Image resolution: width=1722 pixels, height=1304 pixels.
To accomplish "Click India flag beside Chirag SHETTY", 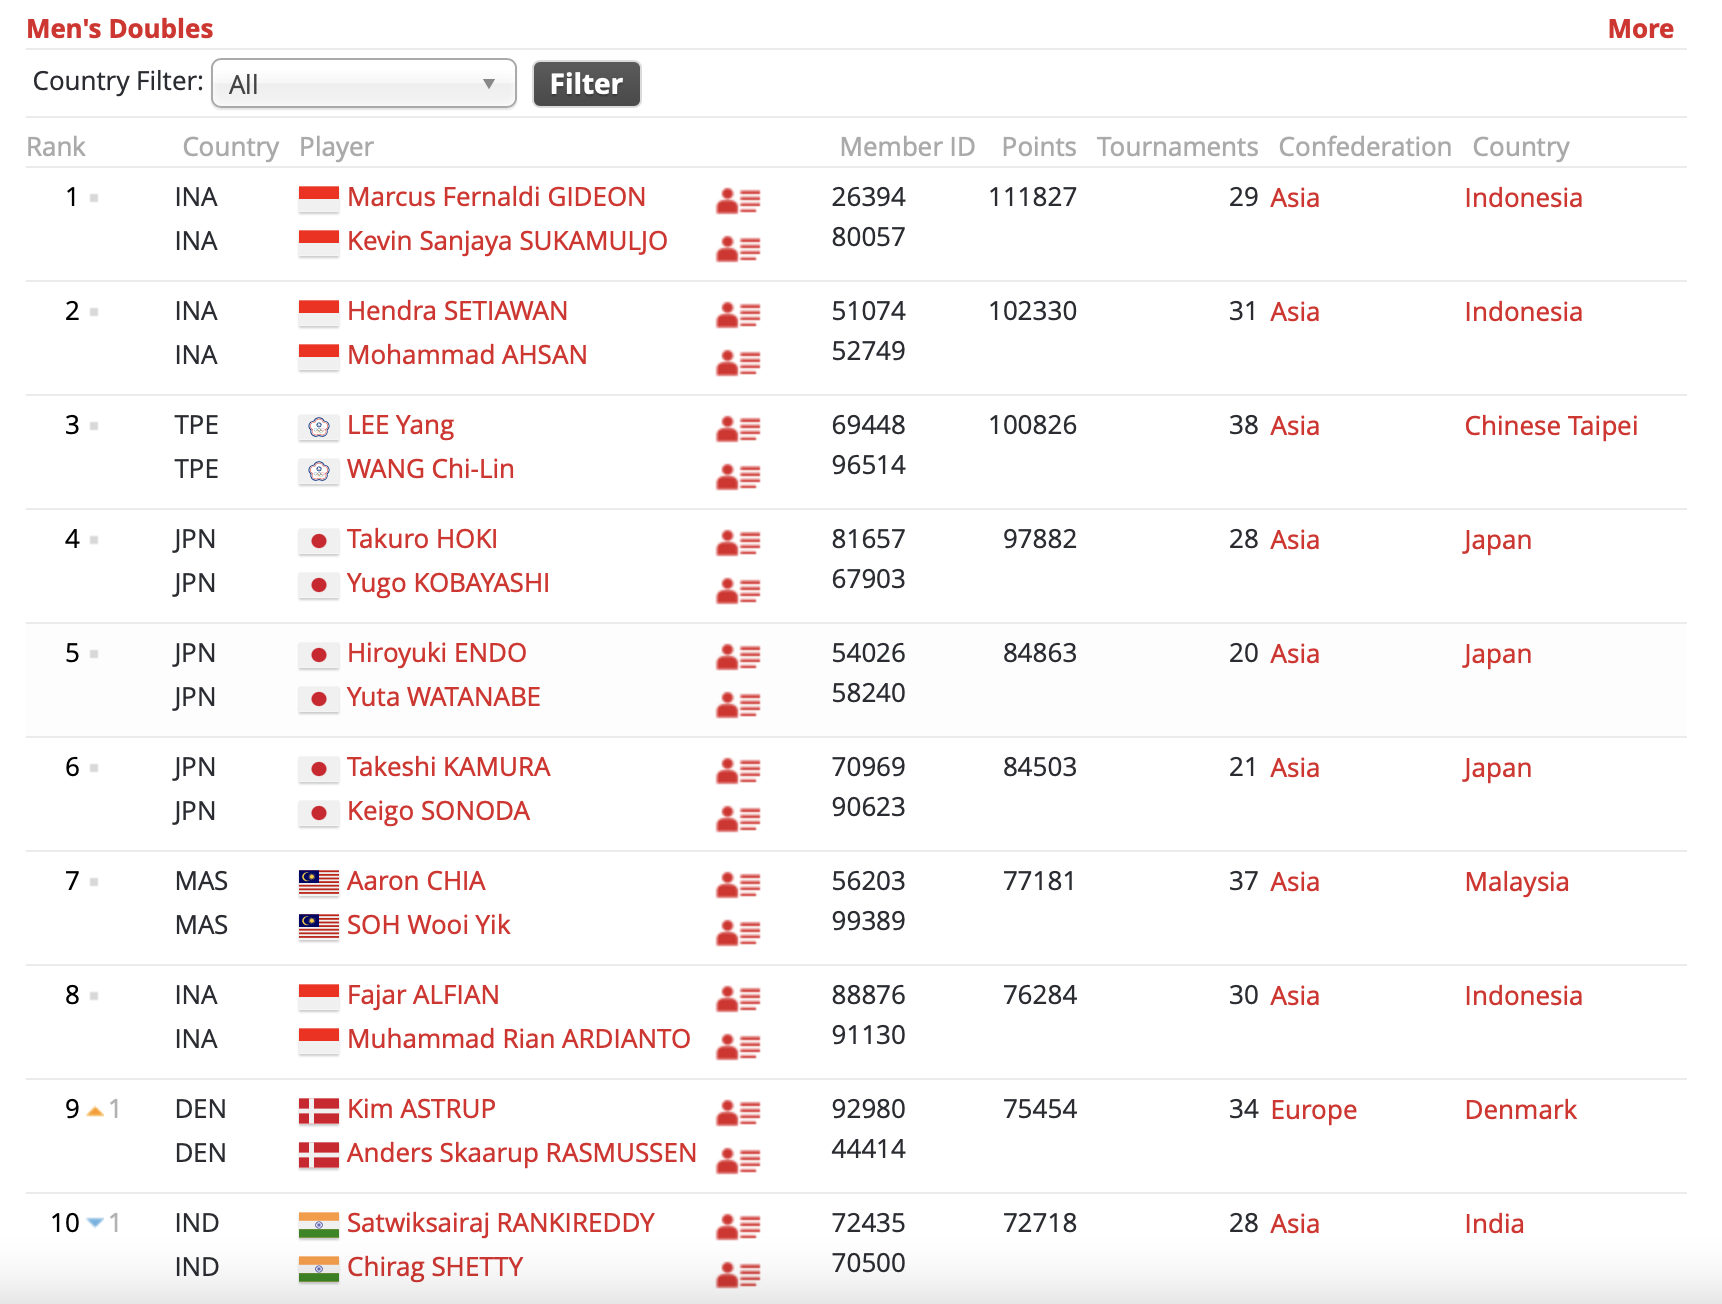I will 318,1269.
